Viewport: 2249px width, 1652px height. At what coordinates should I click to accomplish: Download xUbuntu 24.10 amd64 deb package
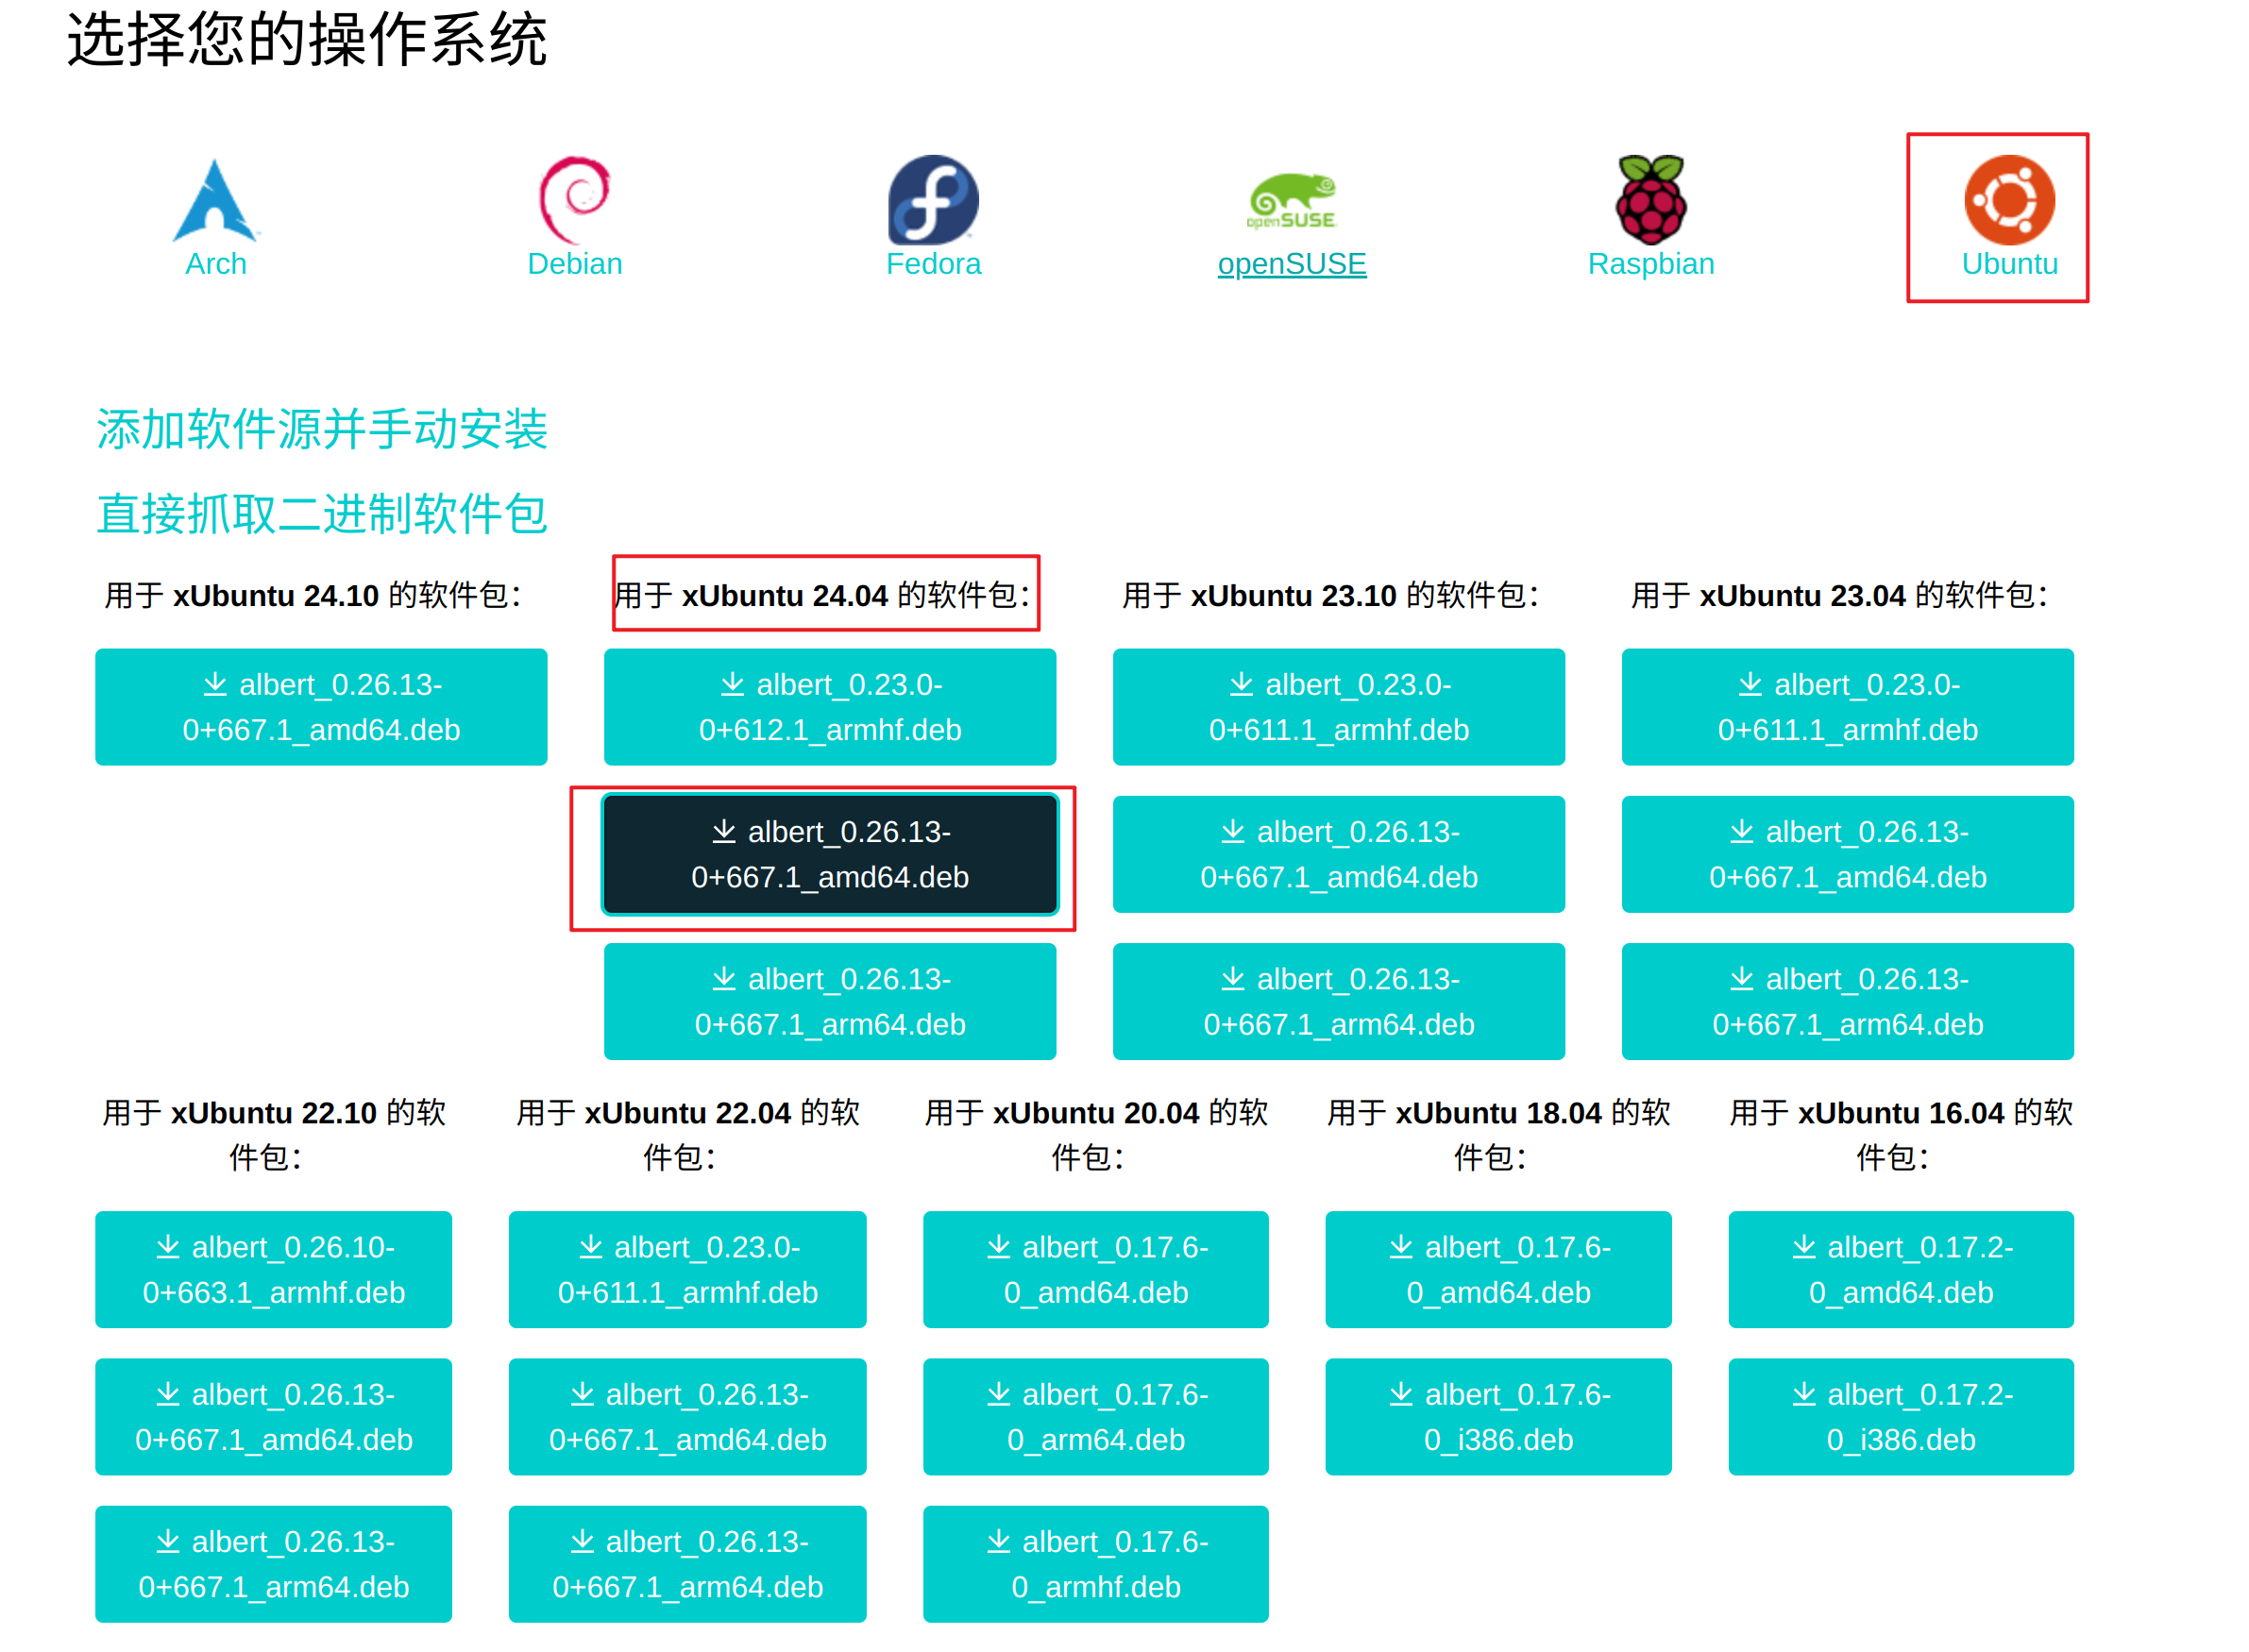coord(321,707)
